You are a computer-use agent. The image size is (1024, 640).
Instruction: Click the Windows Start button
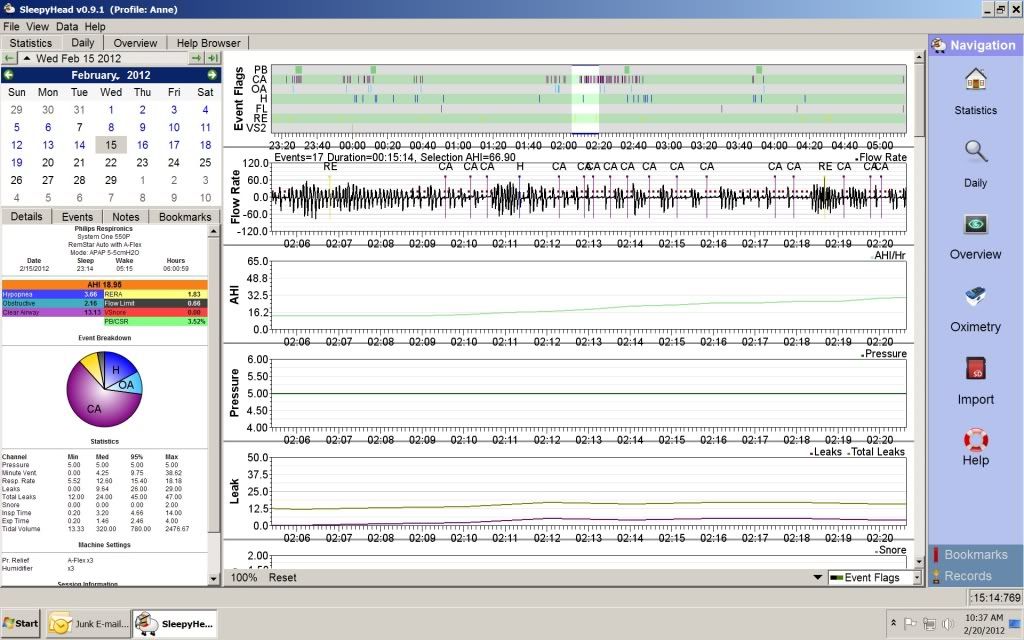click(21, 624)
